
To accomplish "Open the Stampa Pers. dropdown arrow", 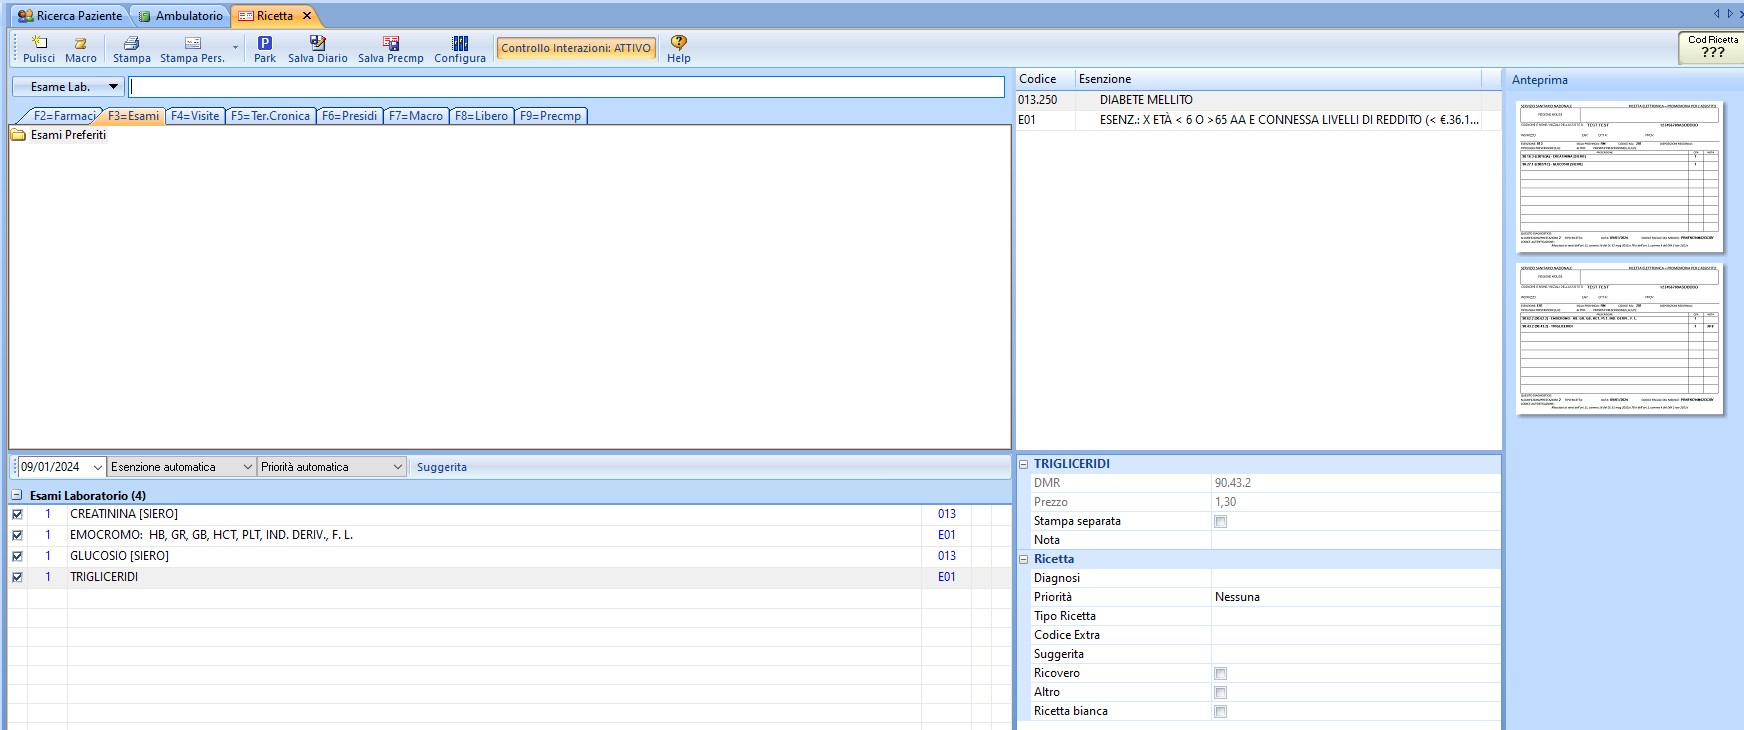I will (236, 48).
